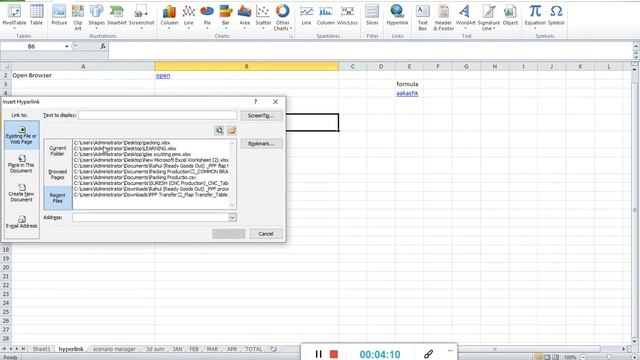Switch to 3d sum sheet tab
Viewport: 640px width, 360px height.
pos(155,349)
